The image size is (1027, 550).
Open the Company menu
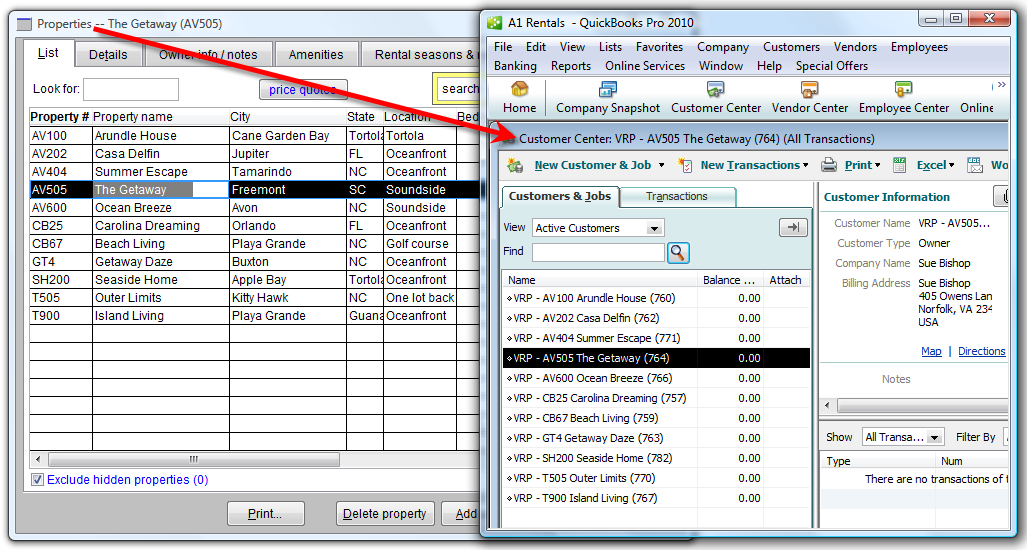point(722,47)
